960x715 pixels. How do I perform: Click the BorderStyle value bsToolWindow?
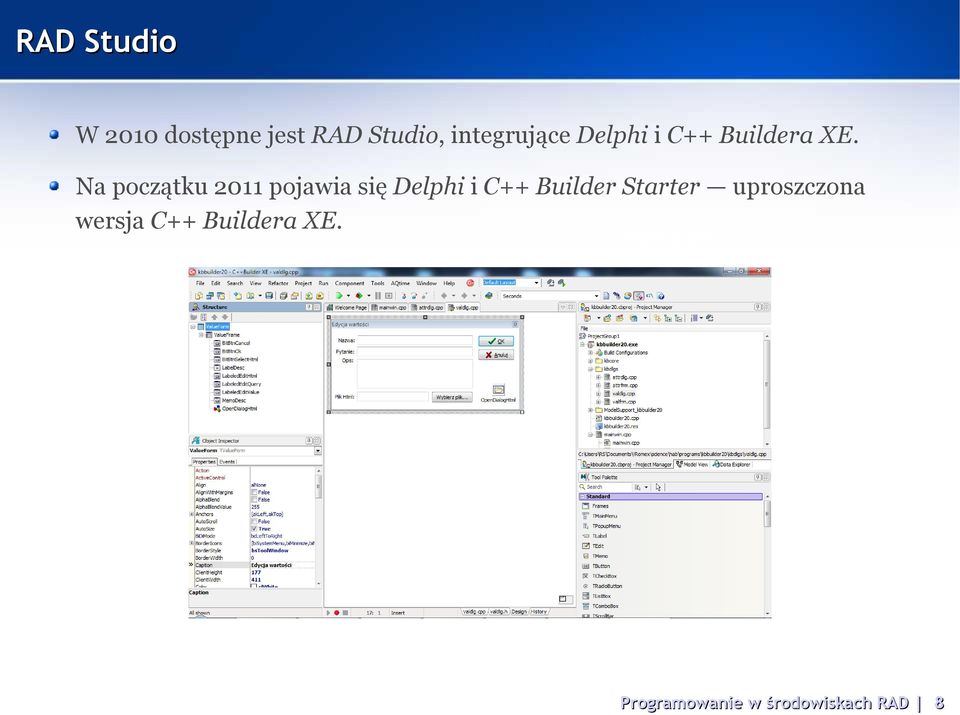269,550
